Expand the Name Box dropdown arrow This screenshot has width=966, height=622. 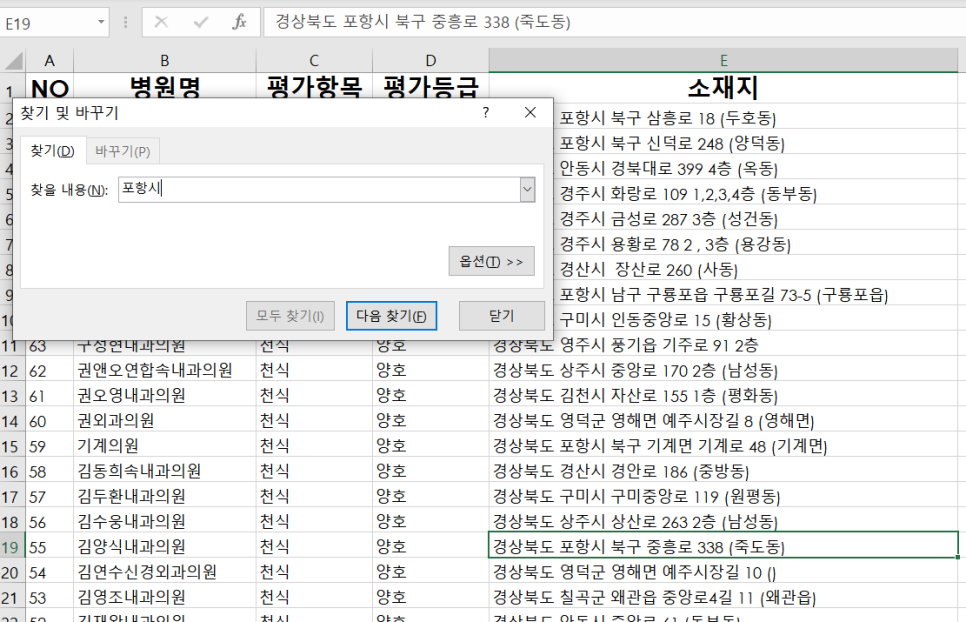tap(100, 23)
